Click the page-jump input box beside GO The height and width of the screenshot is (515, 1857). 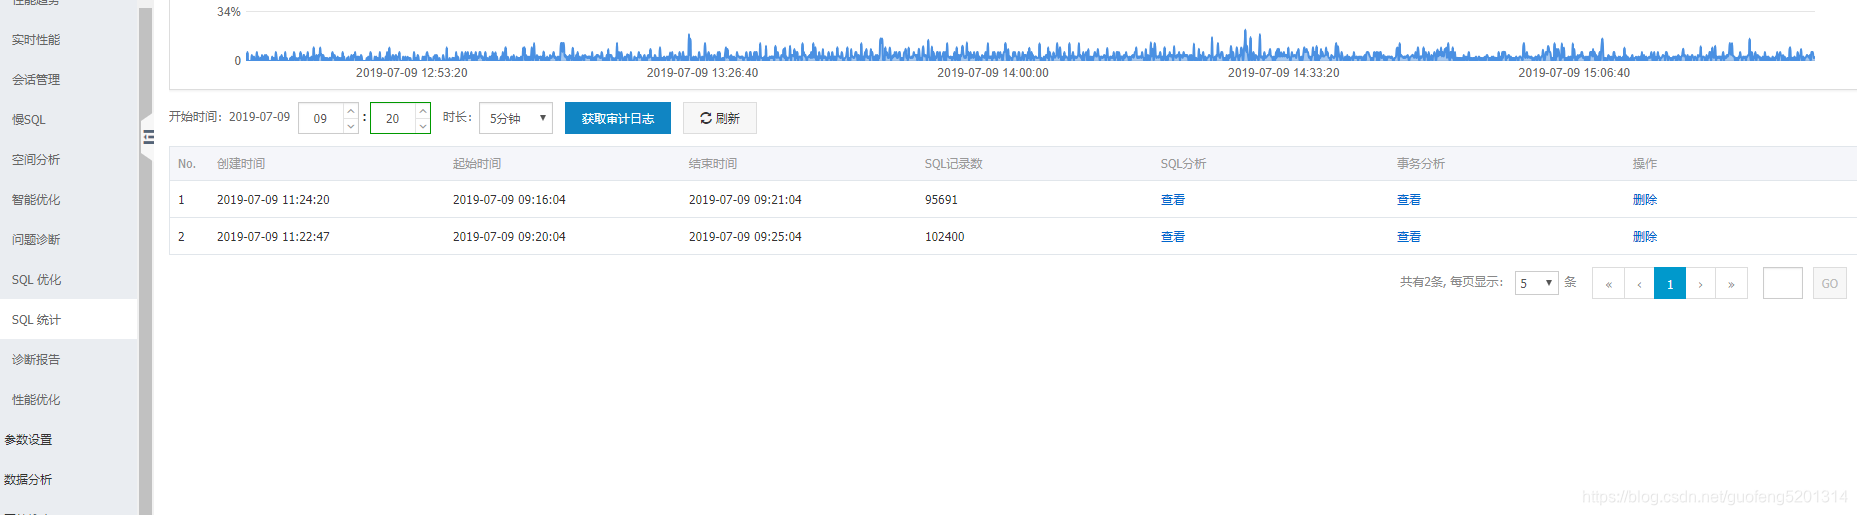tap(1782, 283)
